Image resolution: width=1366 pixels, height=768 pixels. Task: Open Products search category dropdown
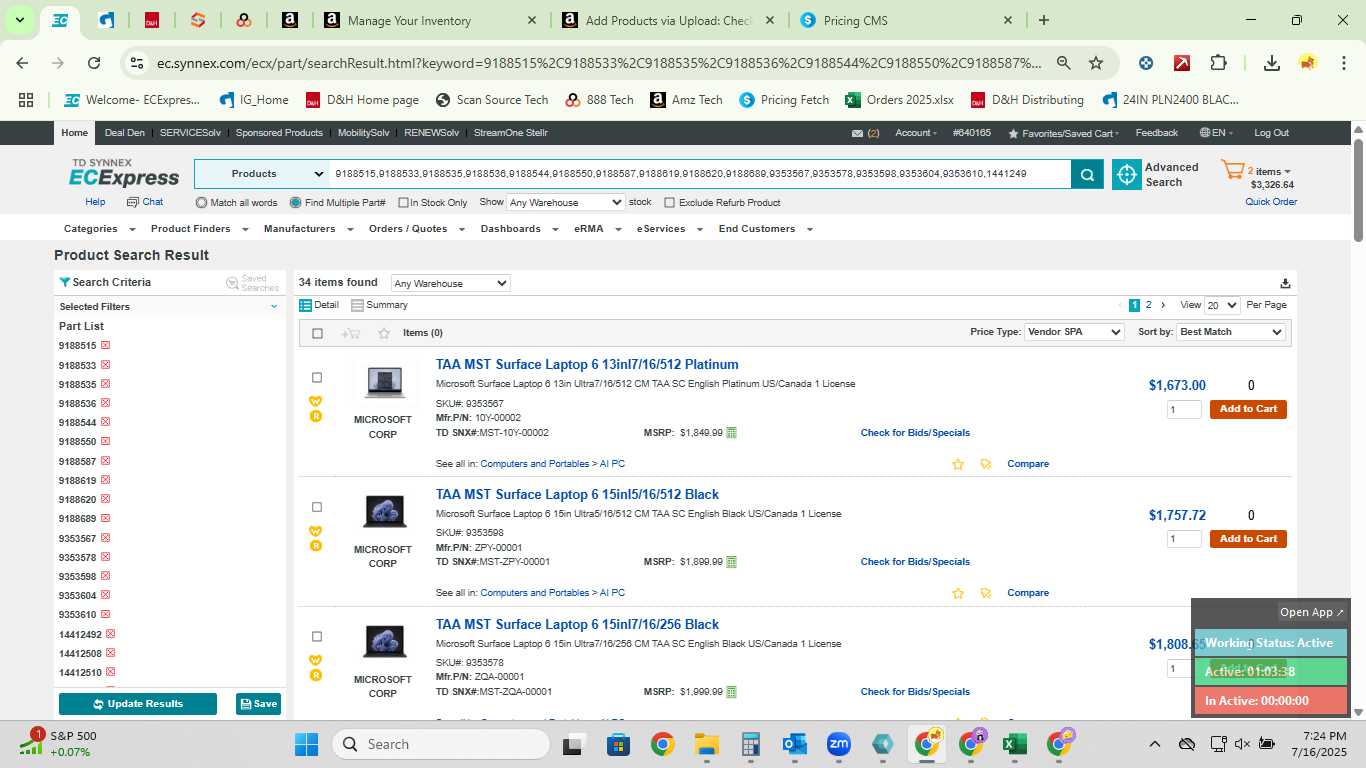click(x=262, y=174)
